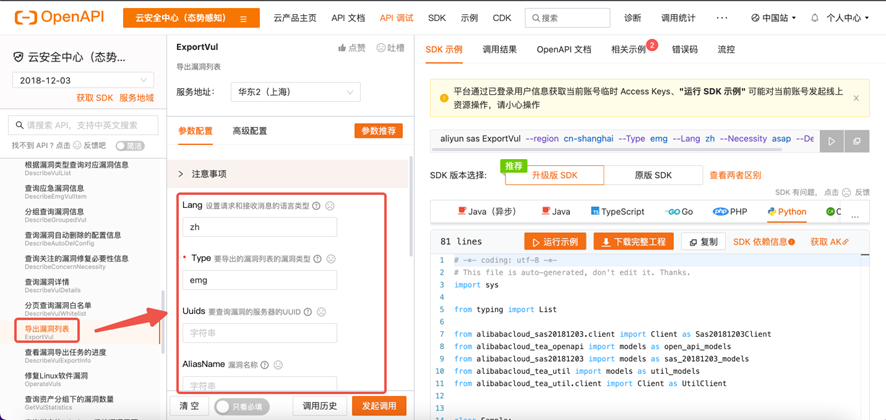Screen dimensions: 886x420
Task: Click the OpenAPI logo
Action: (59, 18)
